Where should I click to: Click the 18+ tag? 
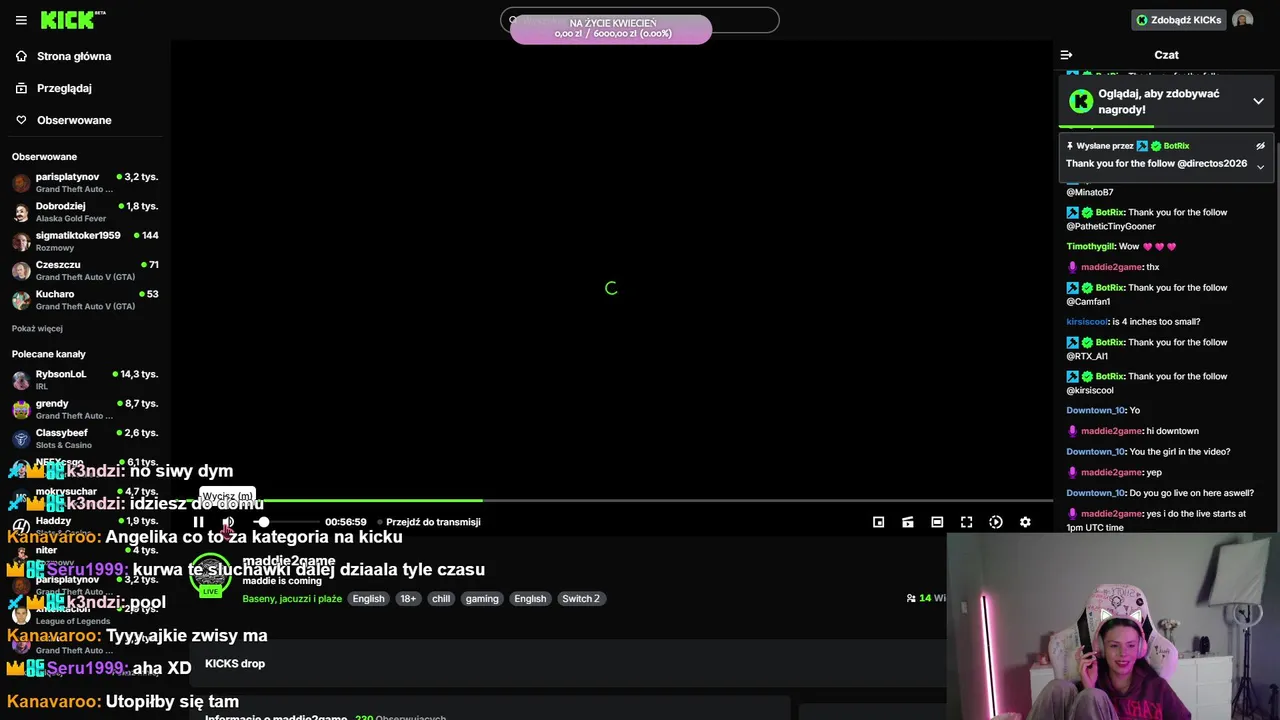click(408, 599)
